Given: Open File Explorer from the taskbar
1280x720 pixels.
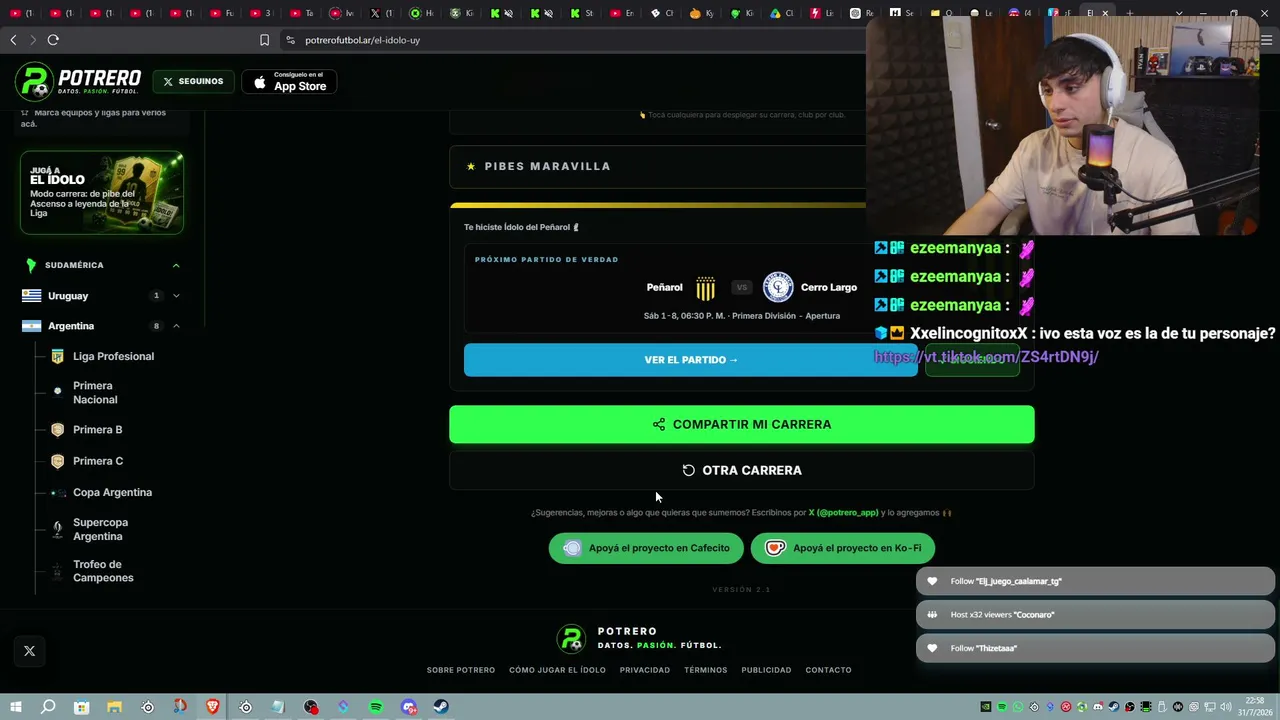Looking at the screenshot, I should [x=114, y=707].
